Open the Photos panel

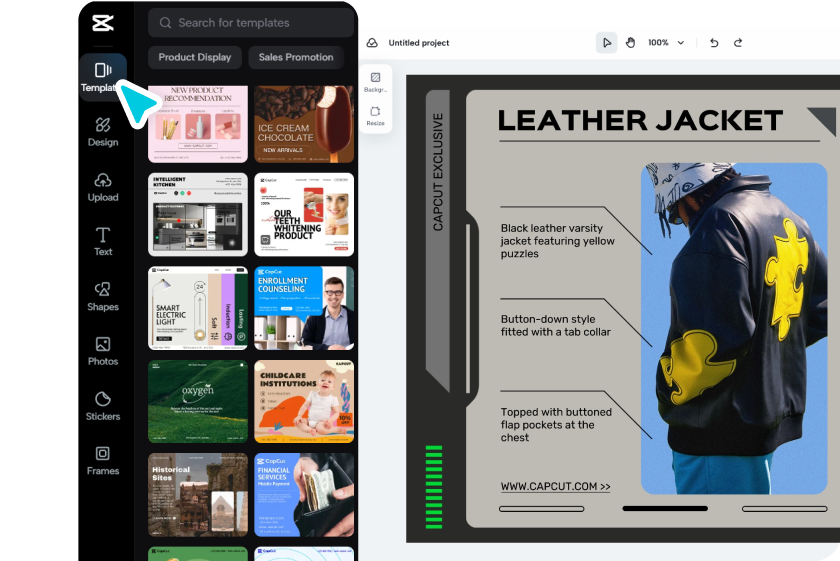[x=103, y=351]
